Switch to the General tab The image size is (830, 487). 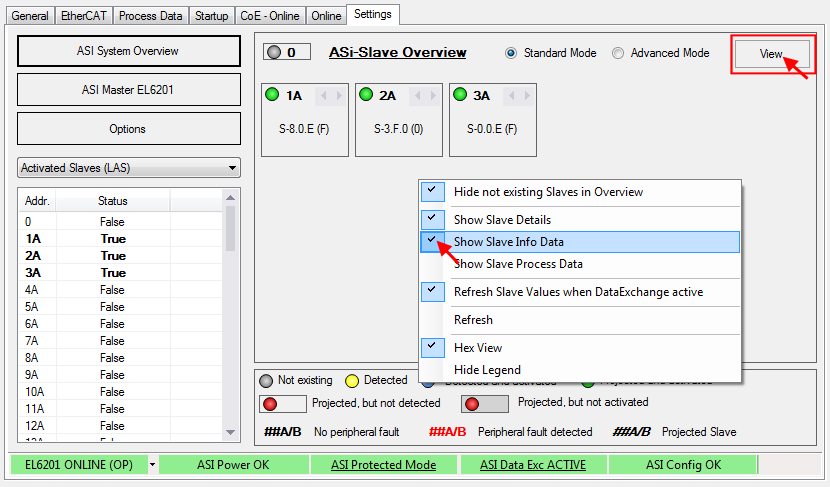tap(30, 16)
